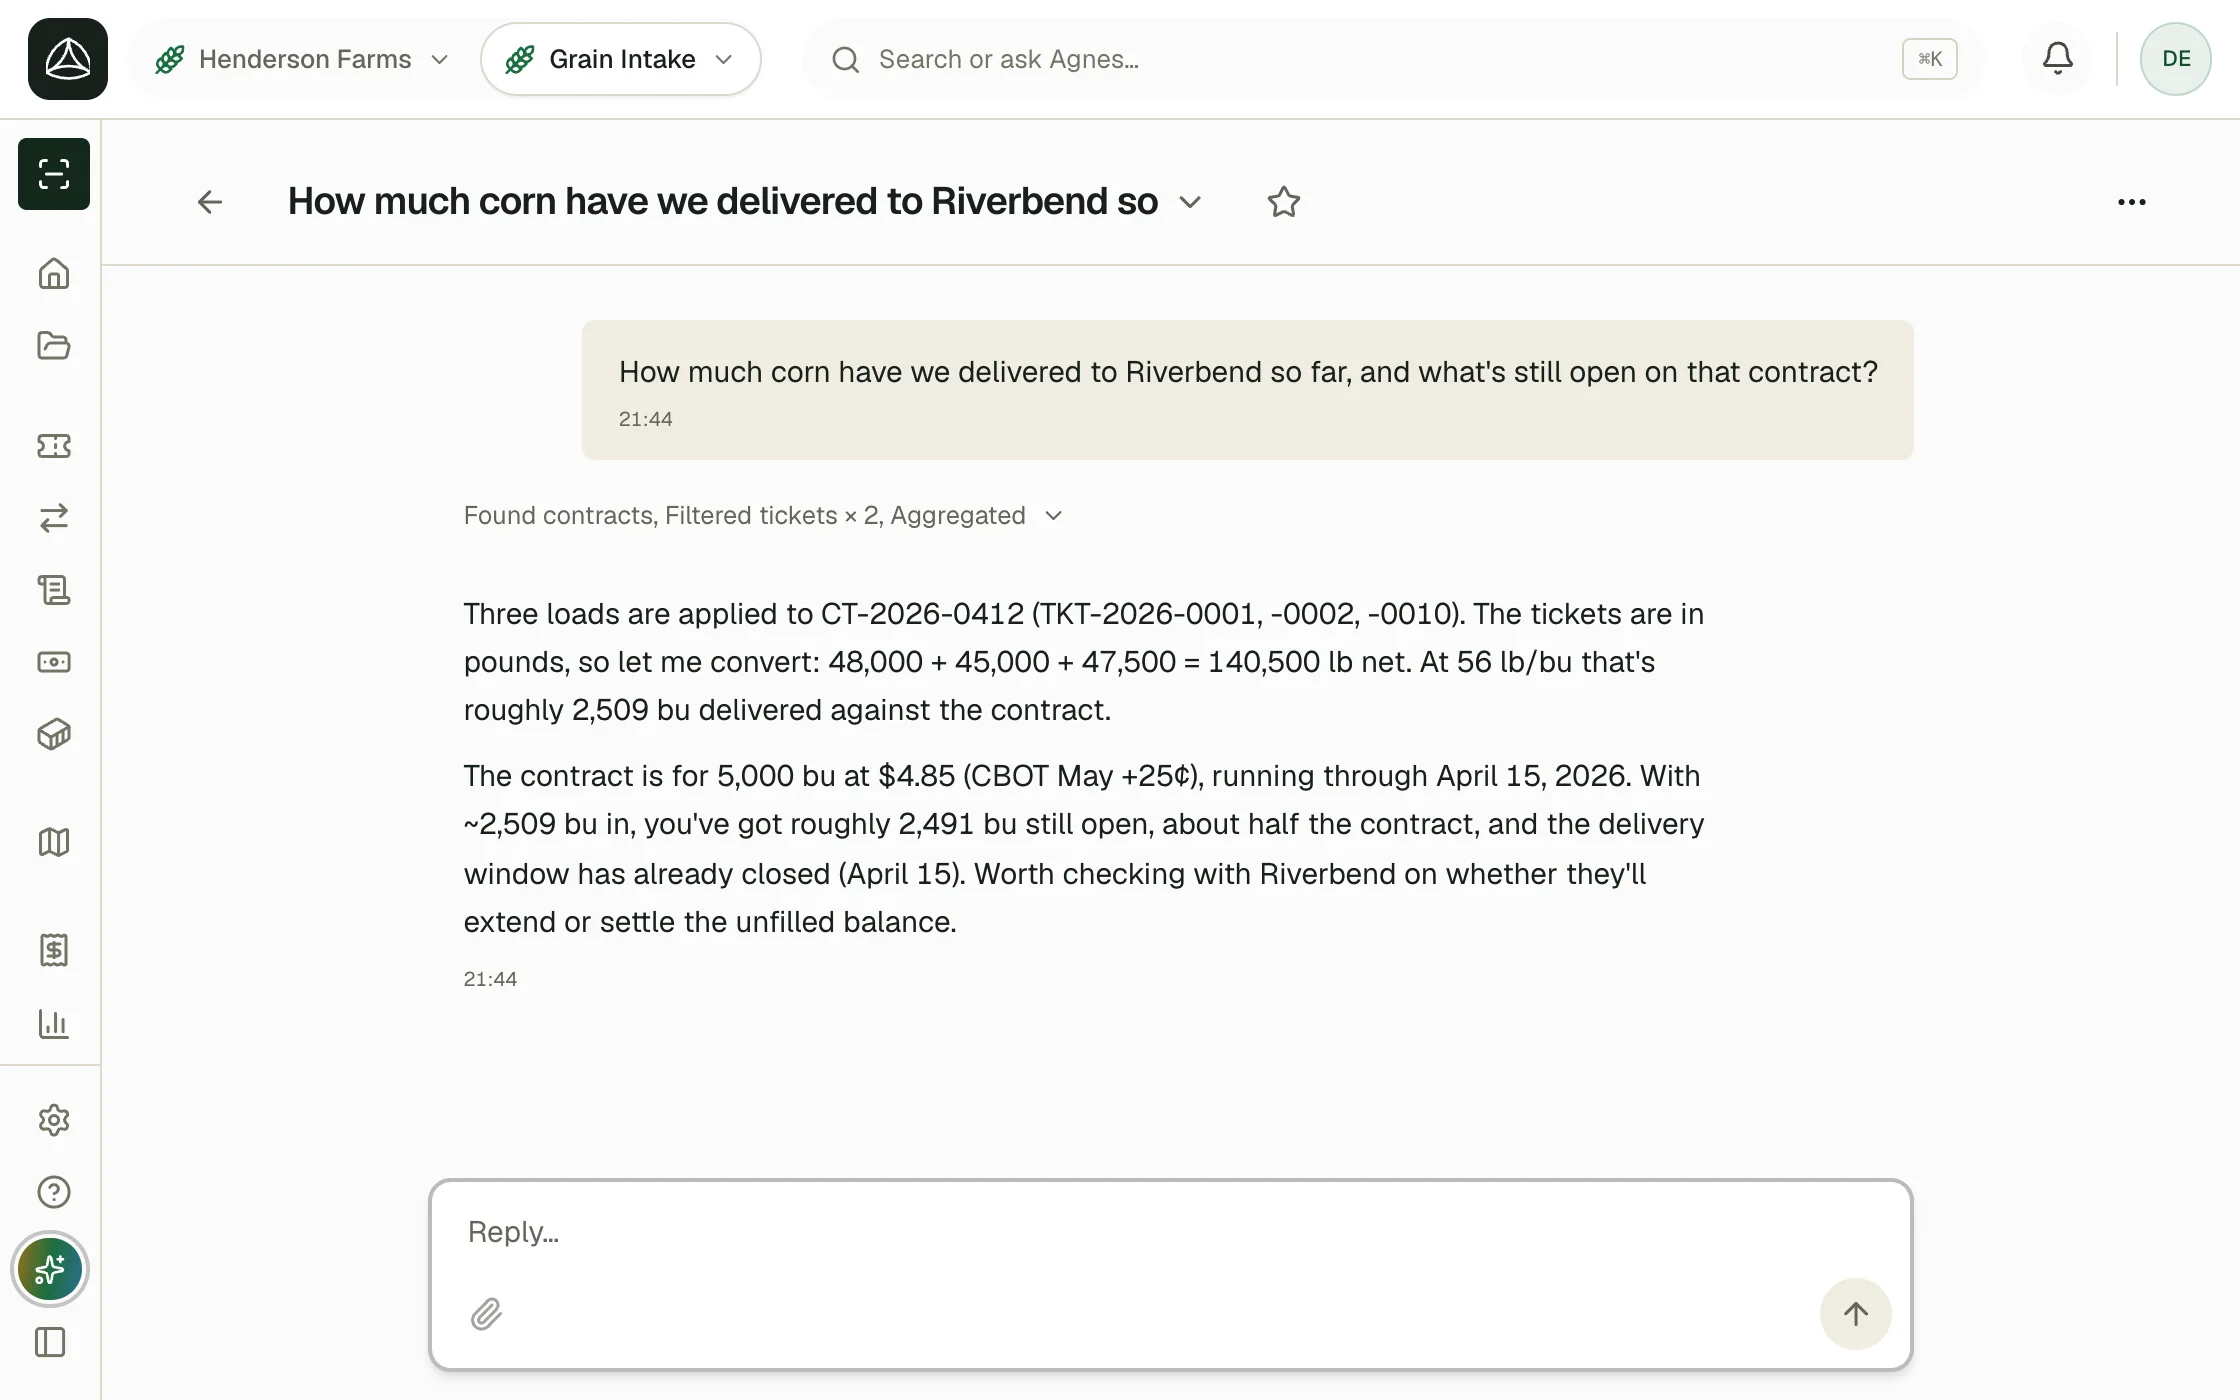The image size is (2240, 1400).
Task: Open the contracts scroll icon in the sidebar
Action: 54,590
